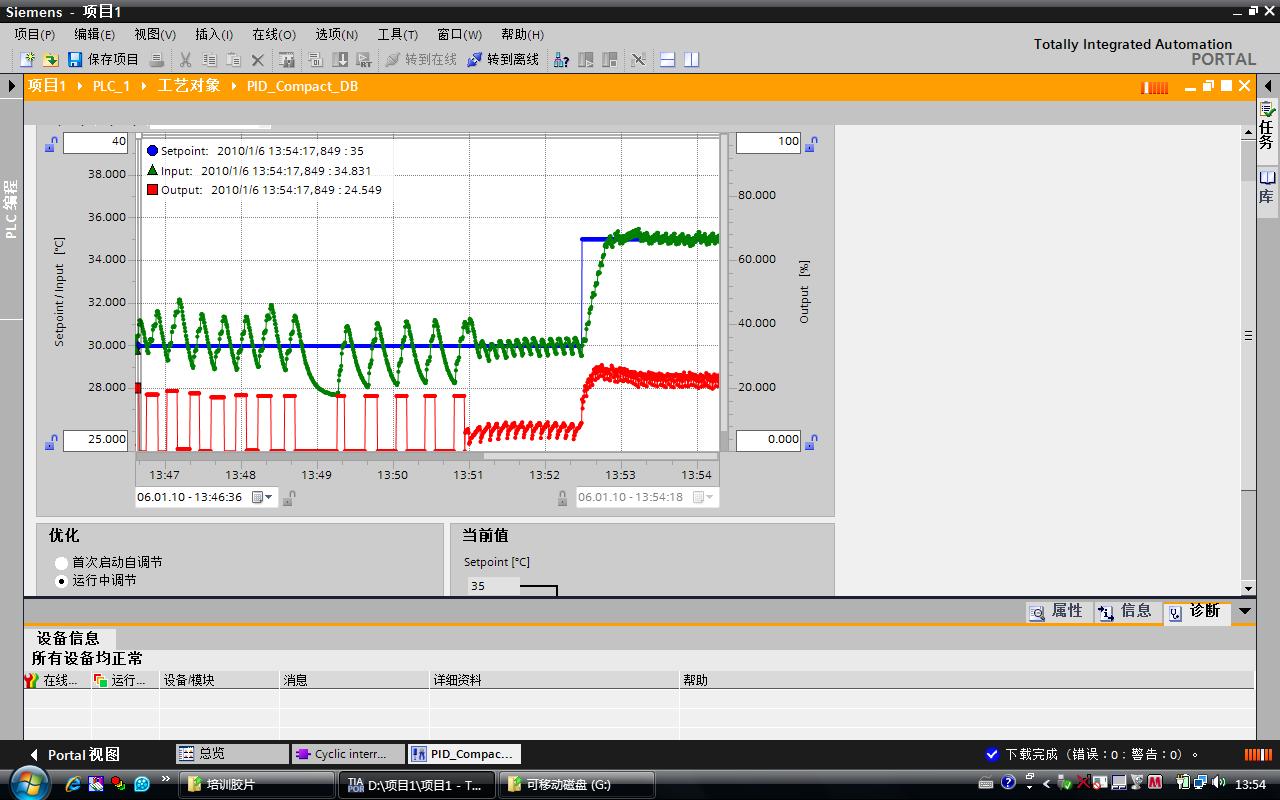The image size is (1280, 800).
Task: Save the project with 保存项目
Action: (x=103, y=60)
